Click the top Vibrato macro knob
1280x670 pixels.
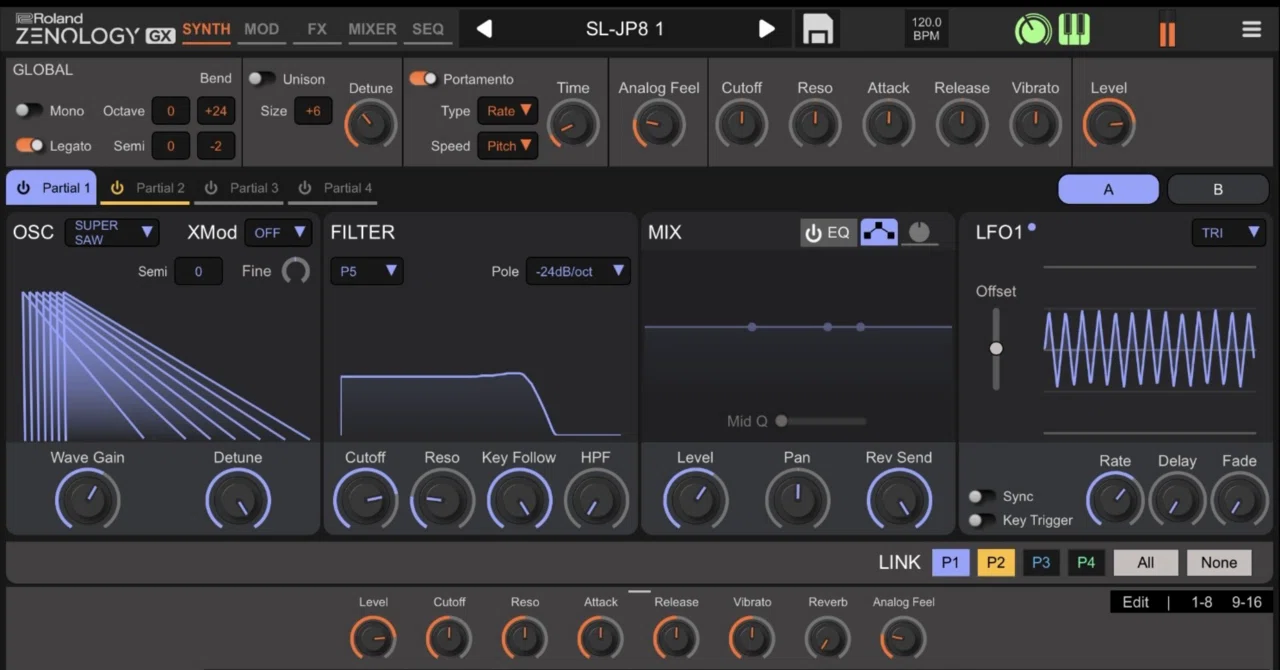click(1035, 124)
